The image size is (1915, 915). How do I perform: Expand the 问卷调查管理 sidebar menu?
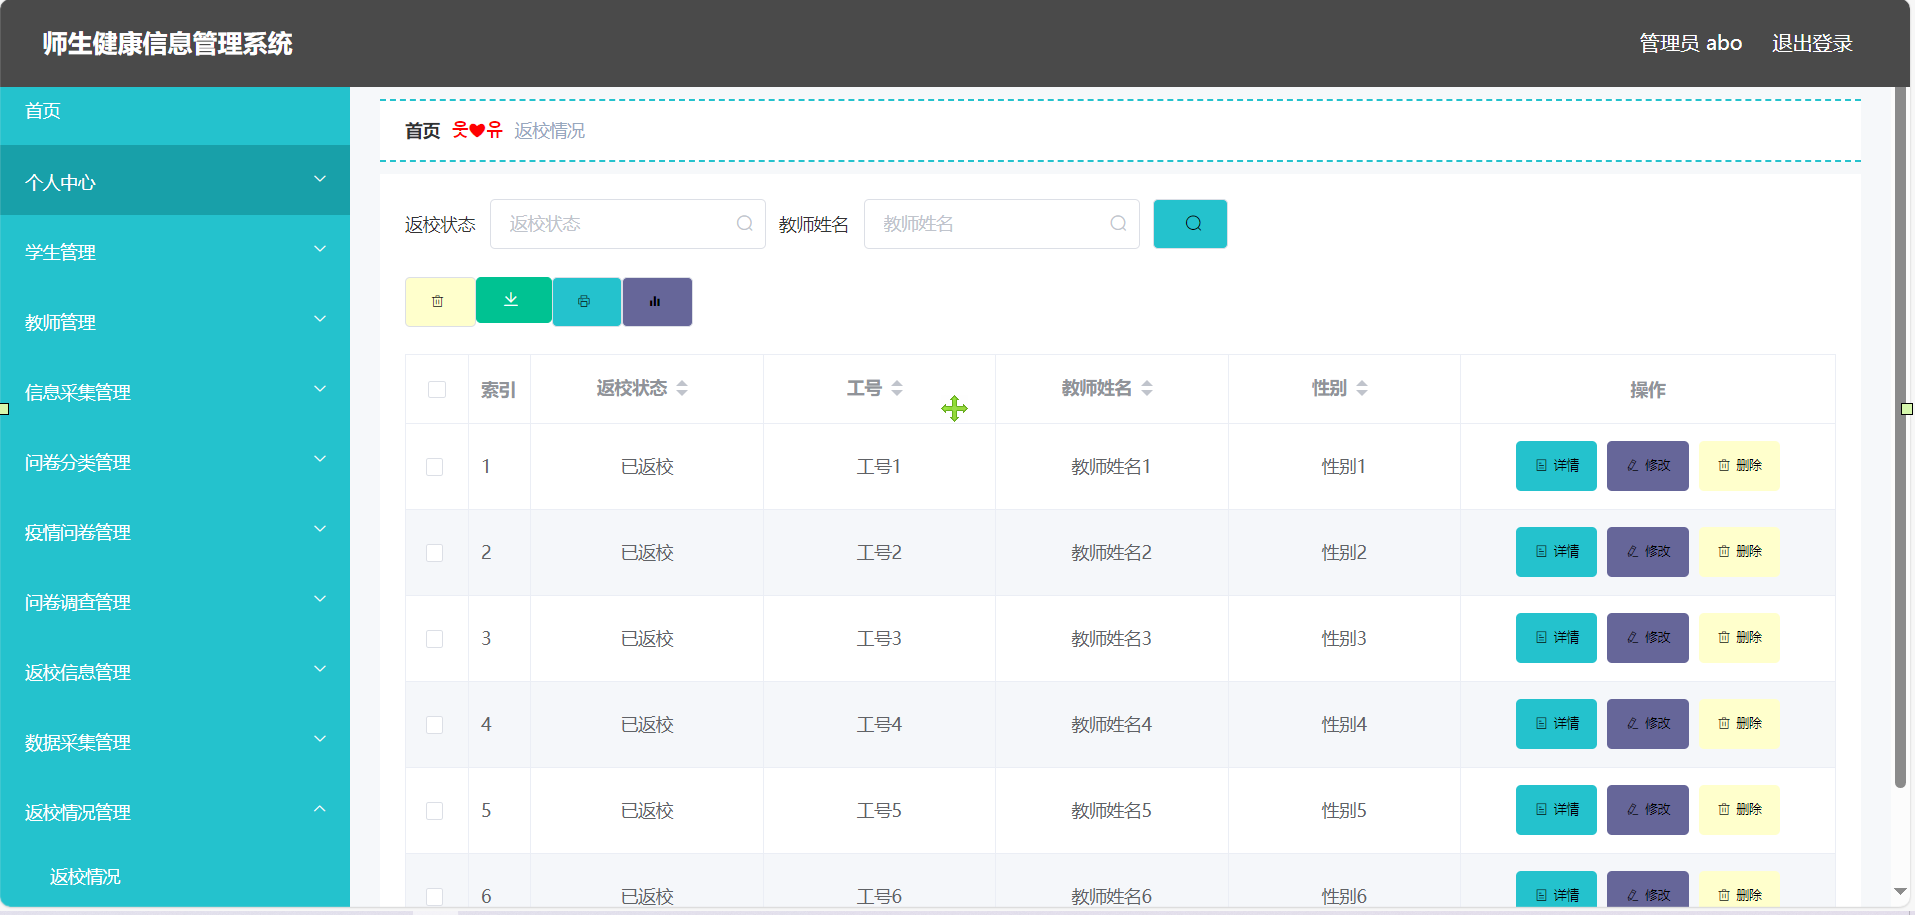[175, 601]
